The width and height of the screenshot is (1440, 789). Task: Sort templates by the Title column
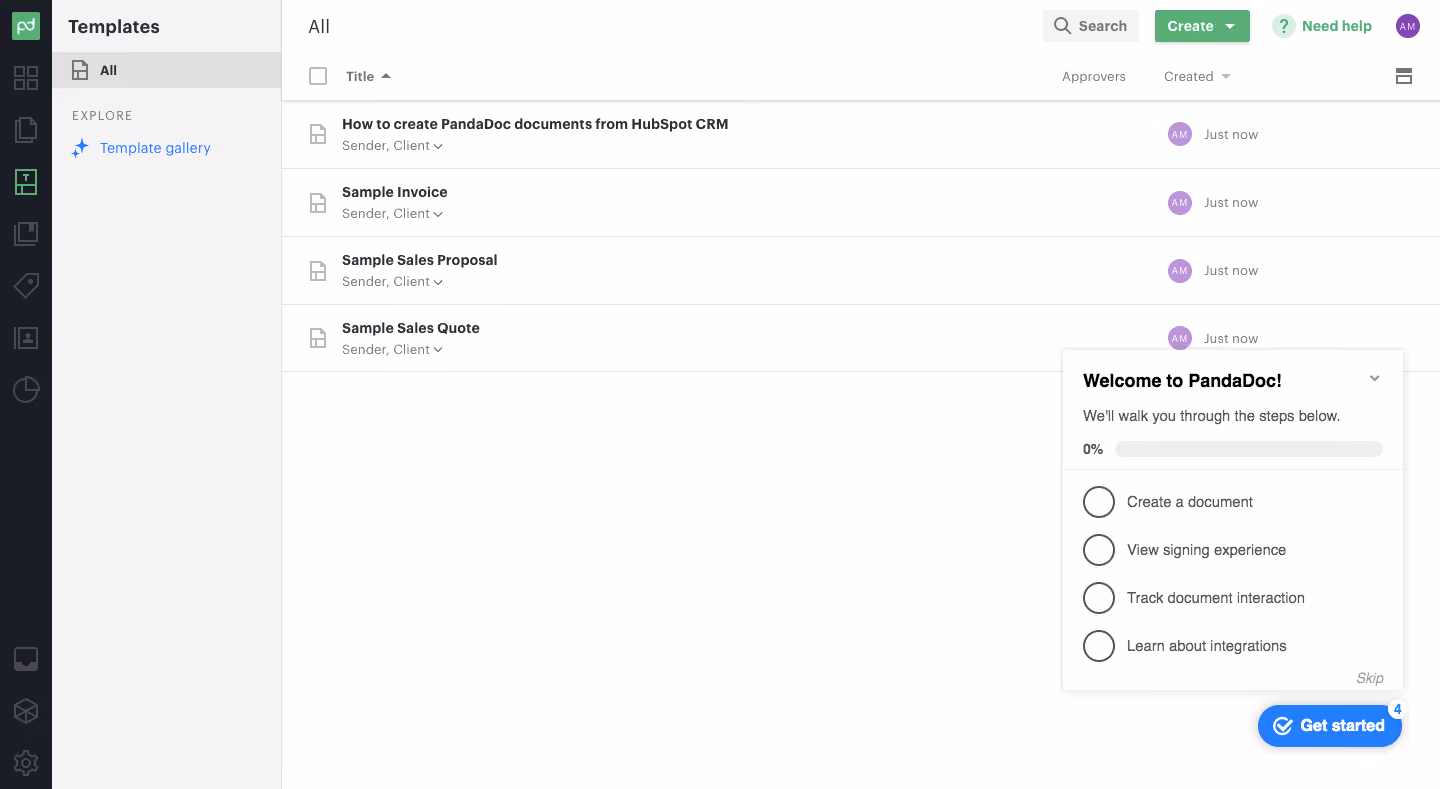[368, 76]
